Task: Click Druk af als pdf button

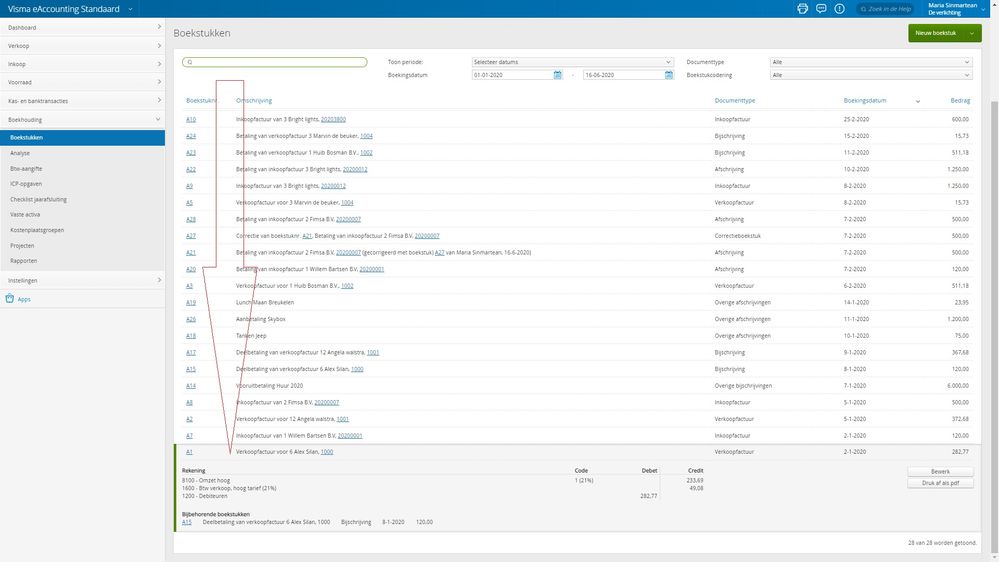Action: coord(940,483)
